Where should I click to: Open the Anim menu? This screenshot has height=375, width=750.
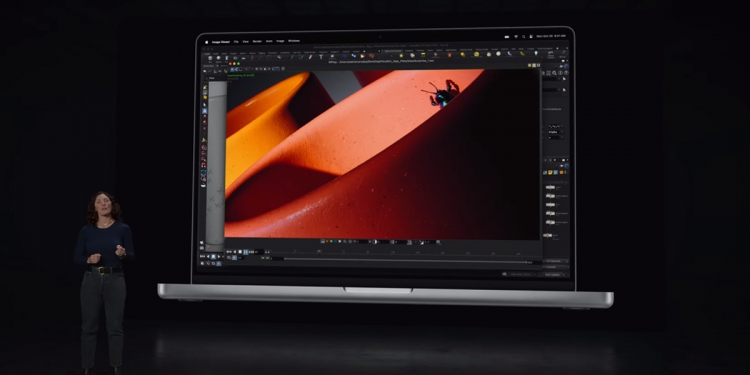pos(269,42)
